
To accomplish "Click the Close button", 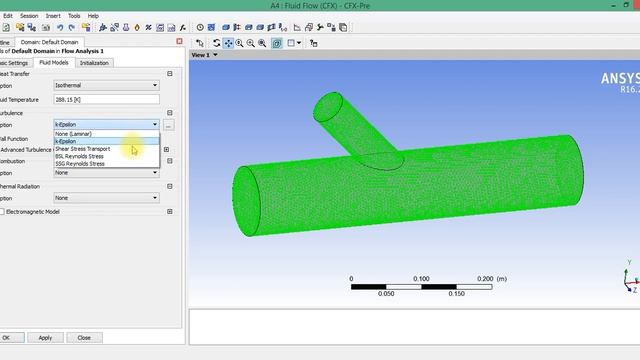I will point(84,338).
